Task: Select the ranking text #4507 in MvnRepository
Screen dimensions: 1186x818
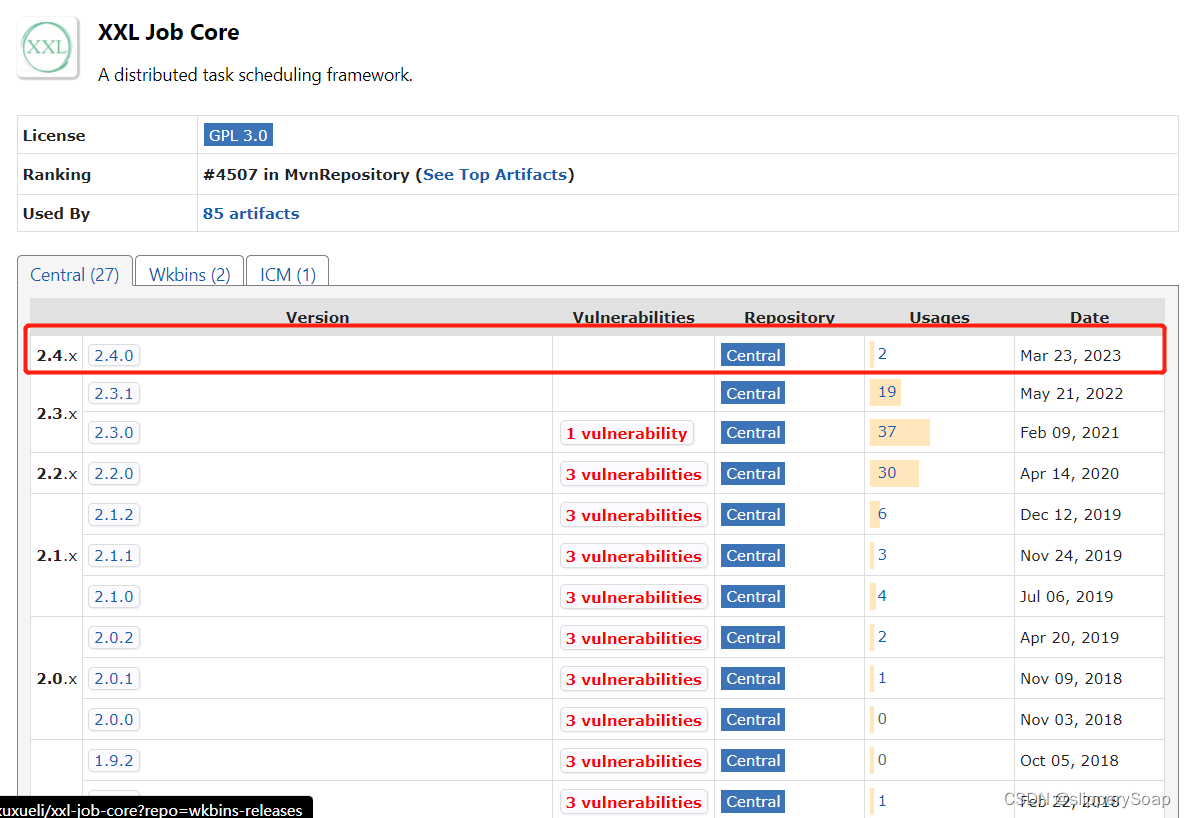Action: coord(306,175)
